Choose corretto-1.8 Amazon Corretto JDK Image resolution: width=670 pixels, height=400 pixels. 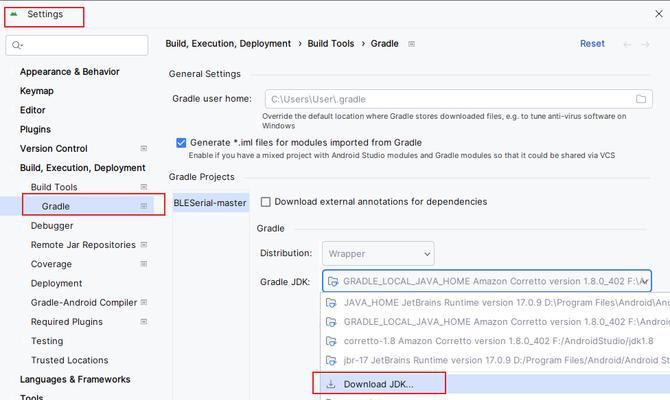(x=496, y=341)
